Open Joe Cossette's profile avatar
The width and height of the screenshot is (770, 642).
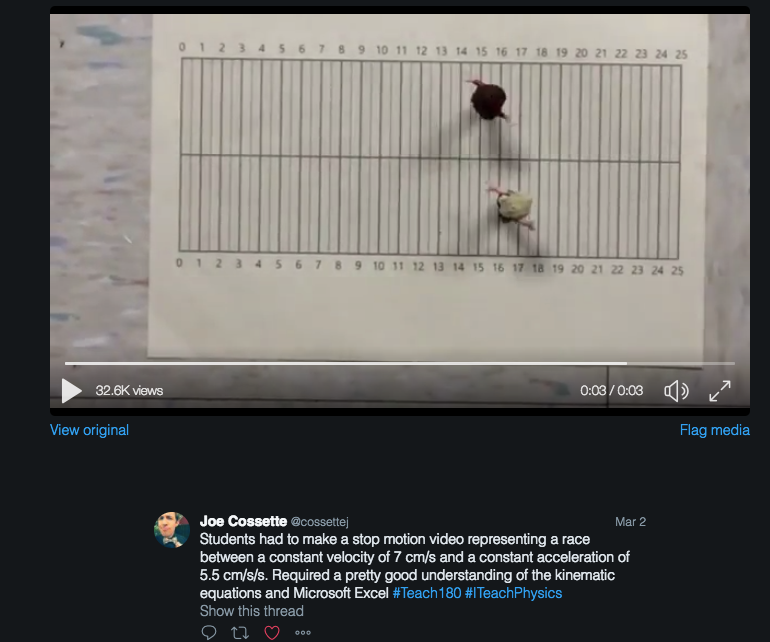(172, 530)
